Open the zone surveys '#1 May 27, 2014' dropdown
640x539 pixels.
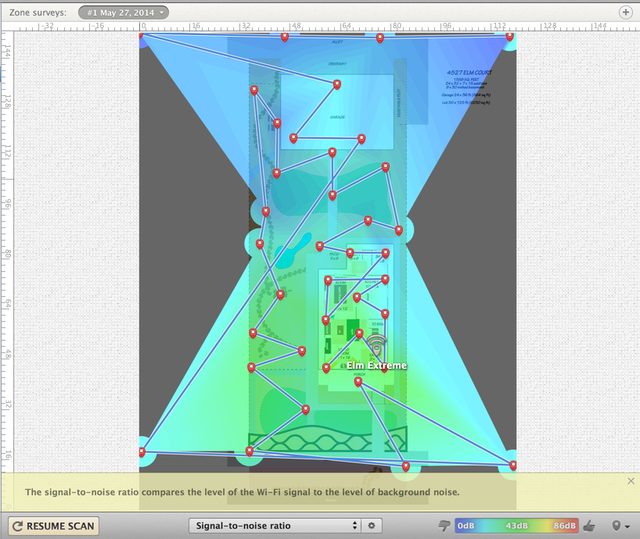pyautogui.click(x=123, y=11)
